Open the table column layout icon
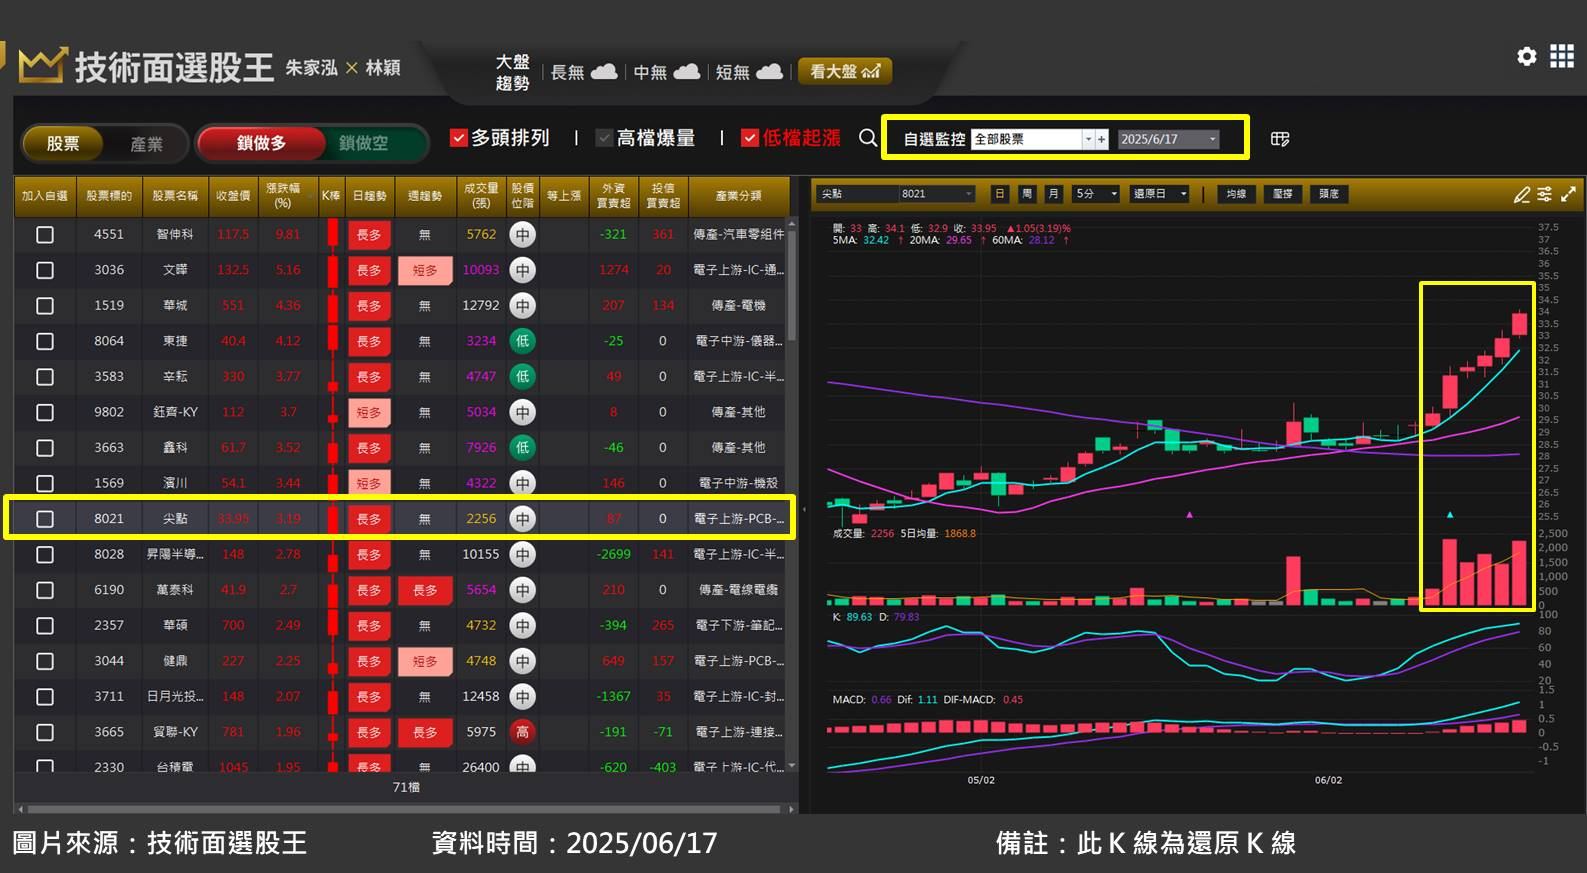The width and height of the screenshot is (1587, 873). click(1280, 139)
